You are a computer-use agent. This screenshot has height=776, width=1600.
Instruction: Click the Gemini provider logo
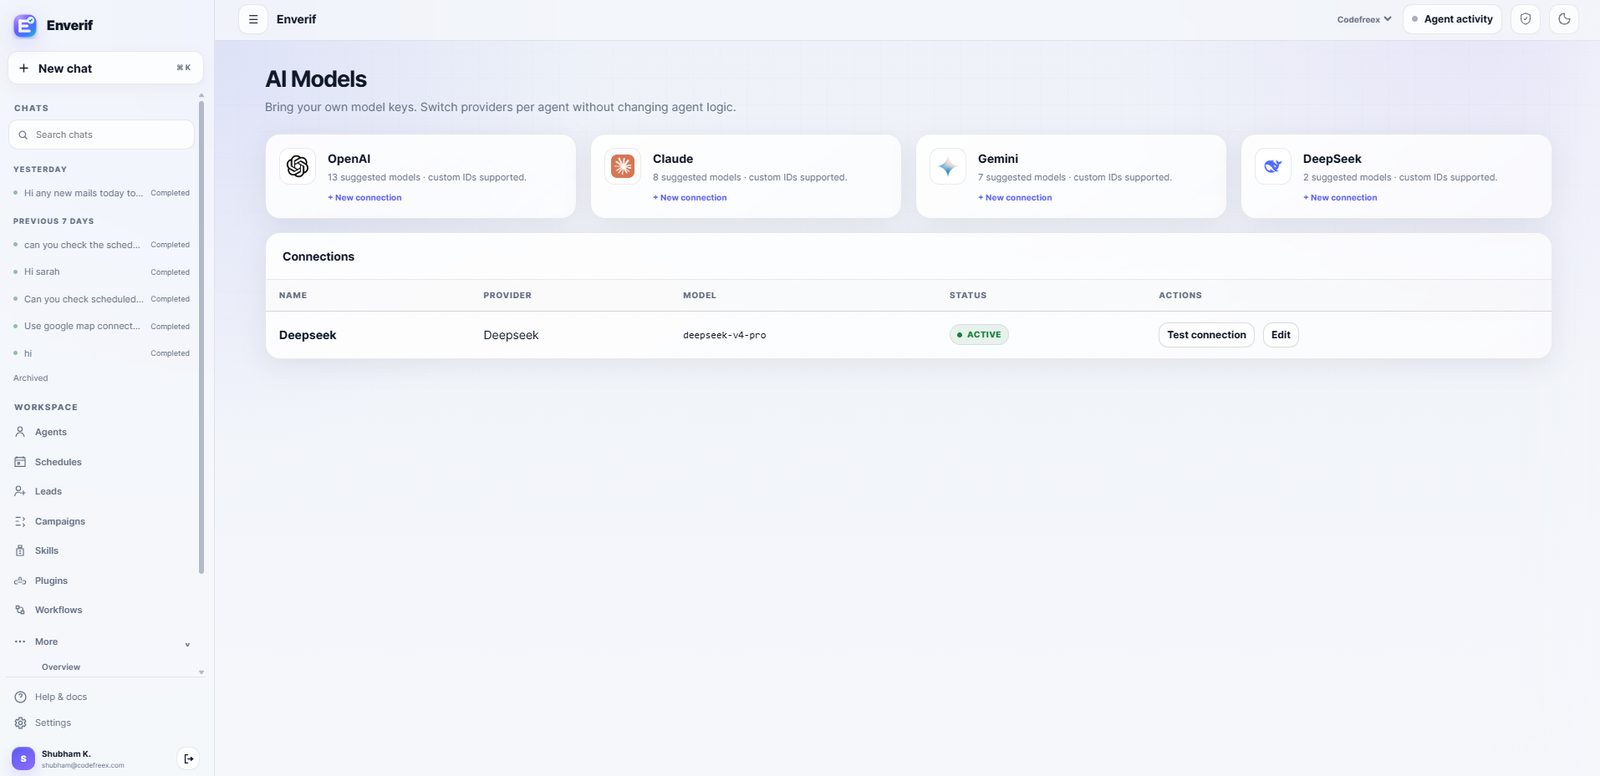pos(948,166)
